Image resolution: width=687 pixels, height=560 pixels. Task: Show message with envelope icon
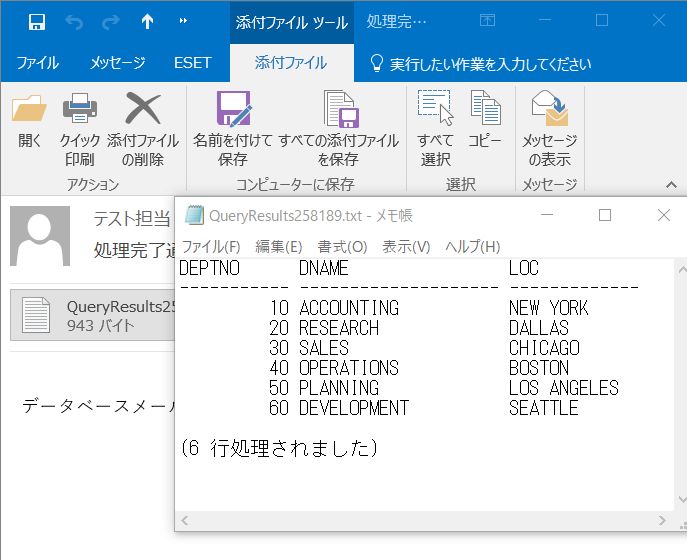[x=549, y=110]
